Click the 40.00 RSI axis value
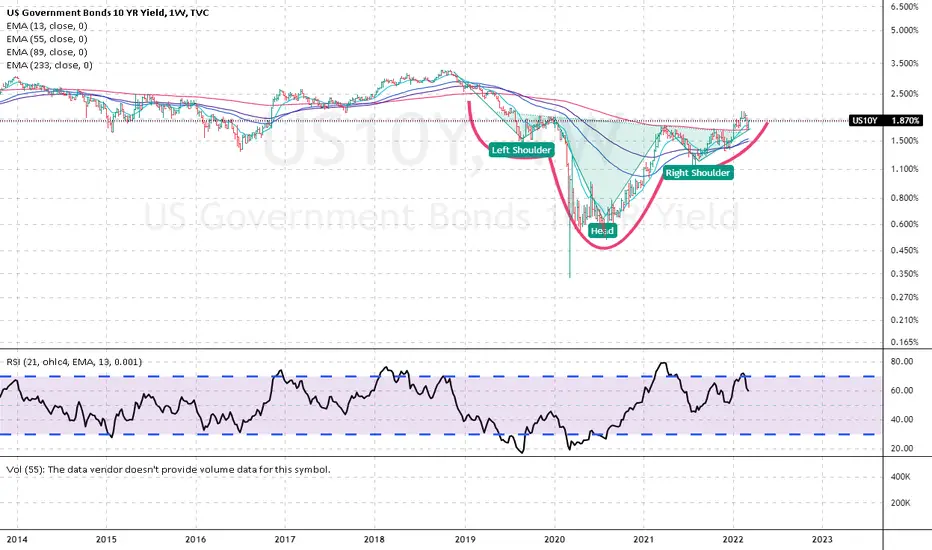Screen dimensions: 932x550 [904, 419]
